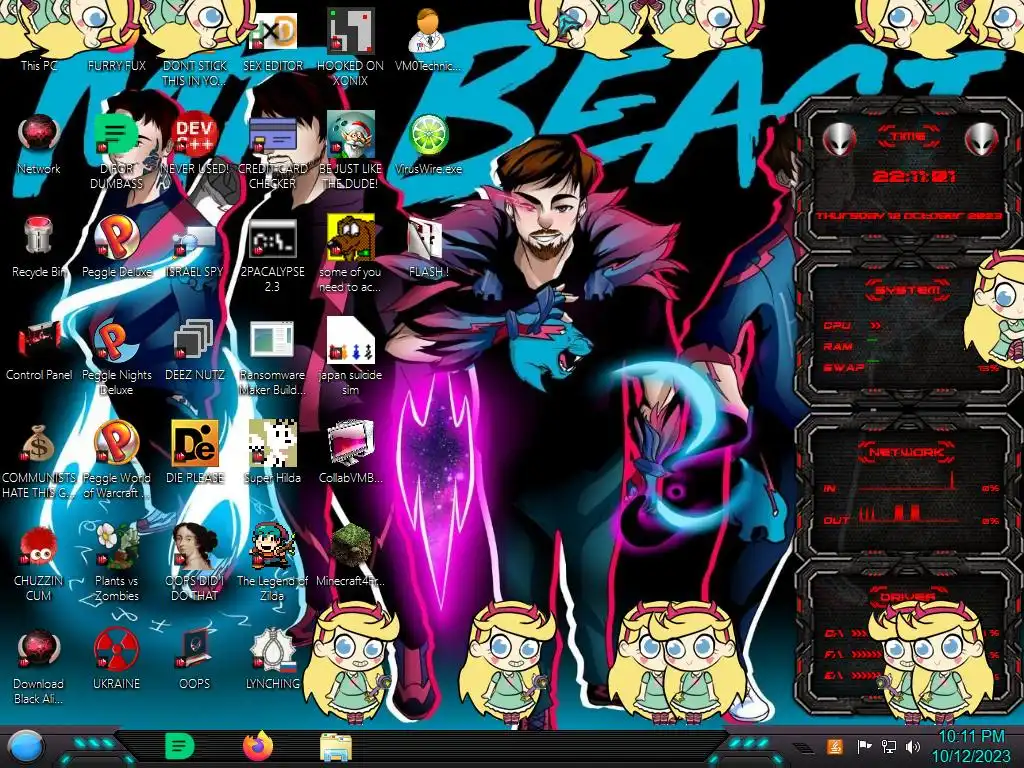Select the CollabVMB... monitor icon
Viewport: 1024px width, 768px height.
(350, 453)
